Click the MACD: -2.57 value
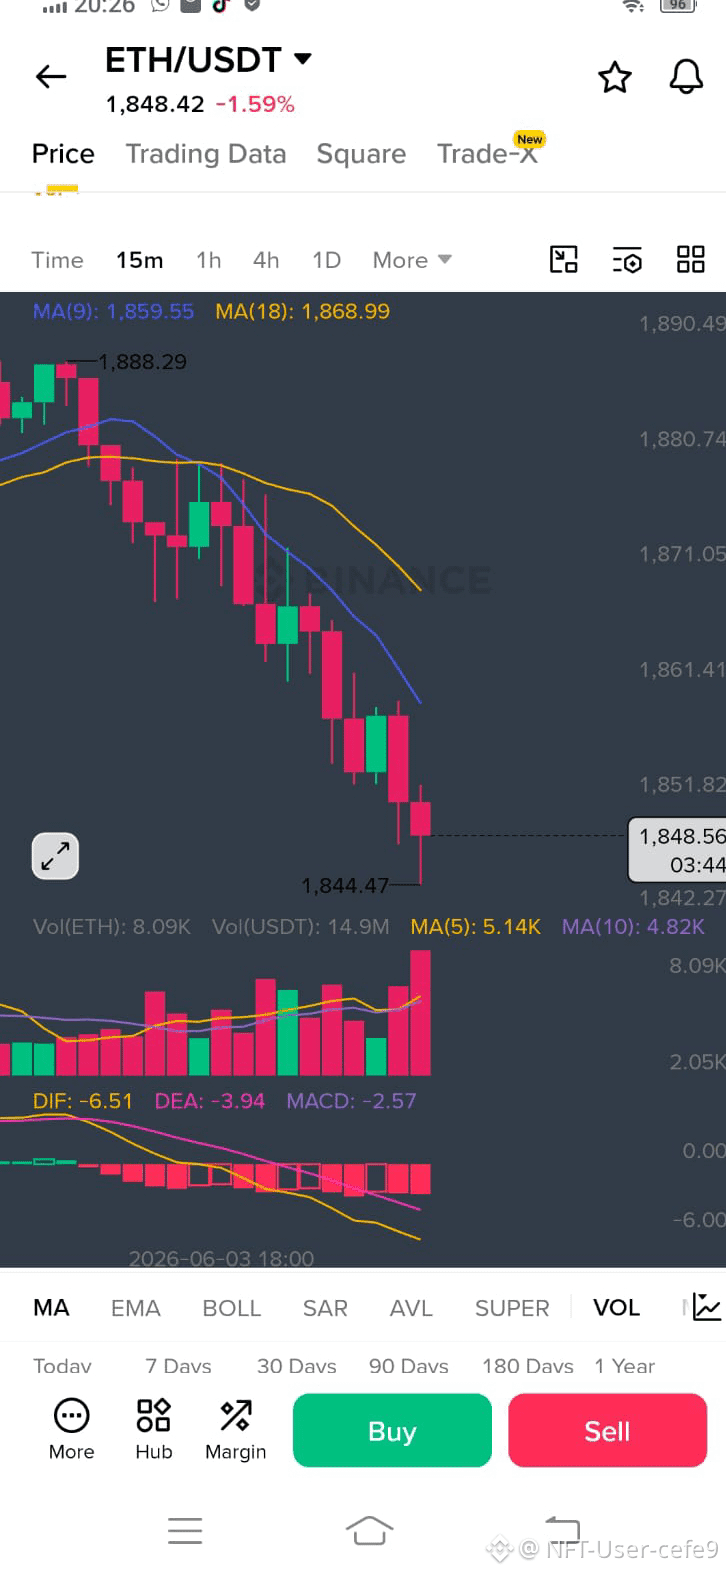726x1574 pixels. [351, 1101]
